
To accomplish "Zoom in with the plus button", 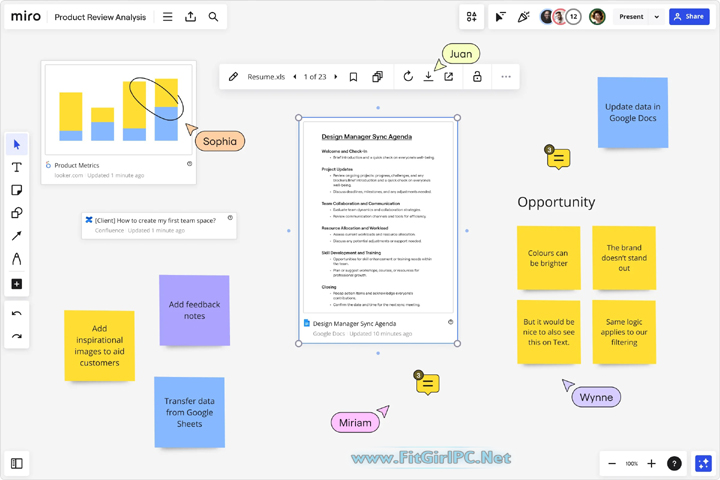I will pos(651,464).
